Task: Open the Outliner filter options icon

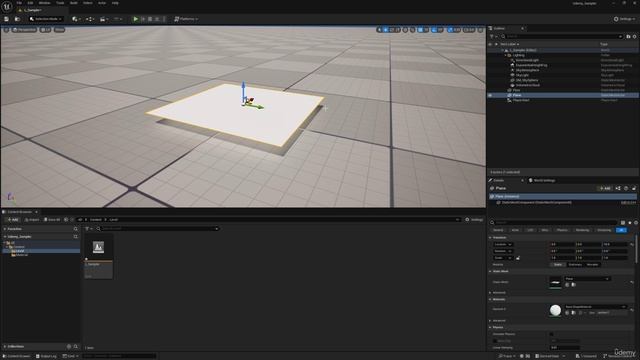Action: click(x=493, y=36)
